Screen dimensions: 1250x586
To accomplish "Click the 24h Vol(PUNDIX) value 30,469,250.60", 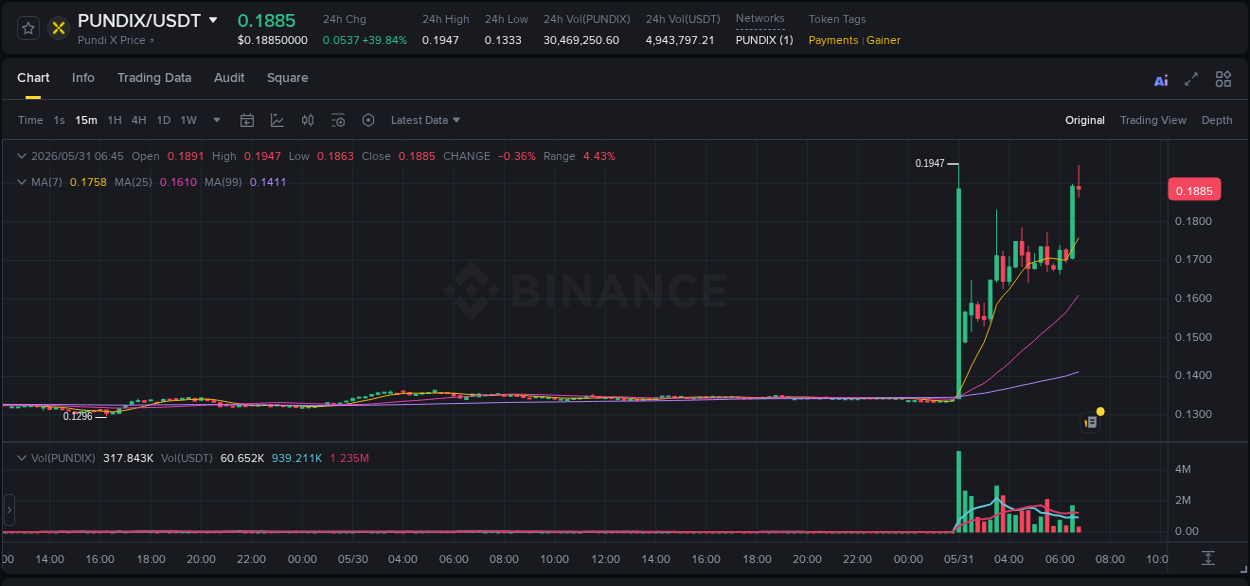I will pyautogui.click(x=581, y=40).
